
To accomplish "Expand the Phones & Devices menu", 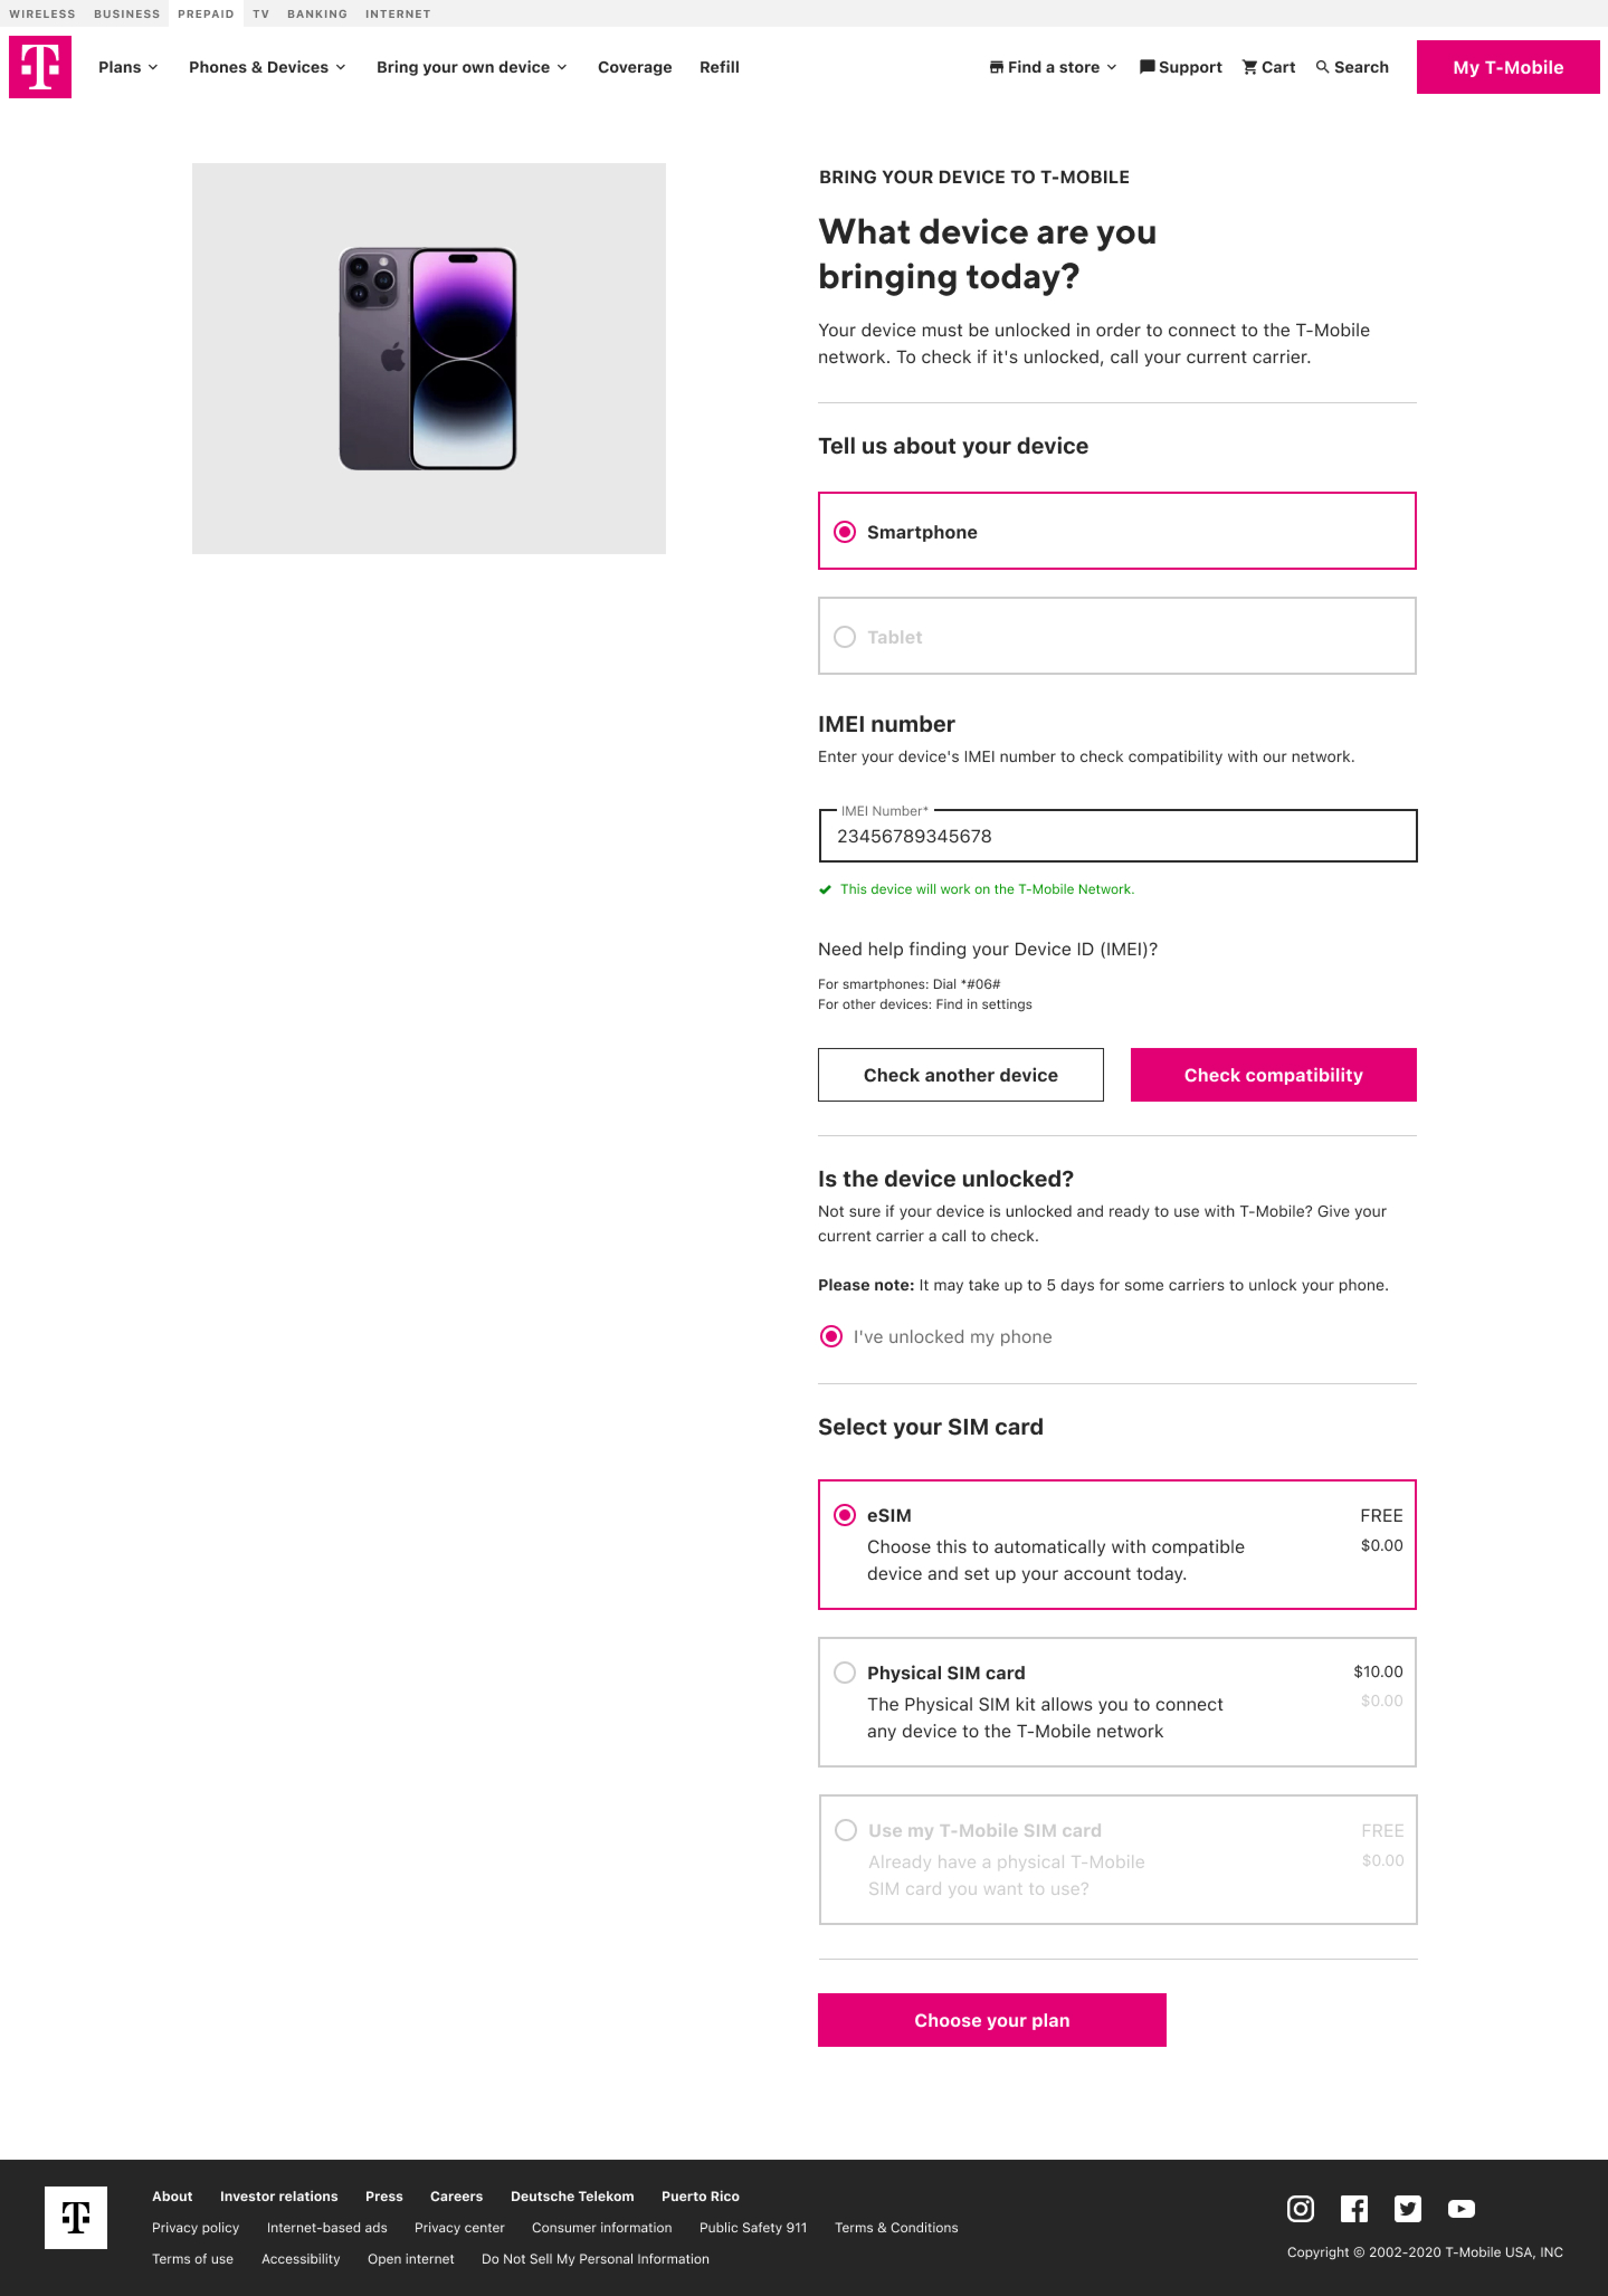I will (267, 67).
